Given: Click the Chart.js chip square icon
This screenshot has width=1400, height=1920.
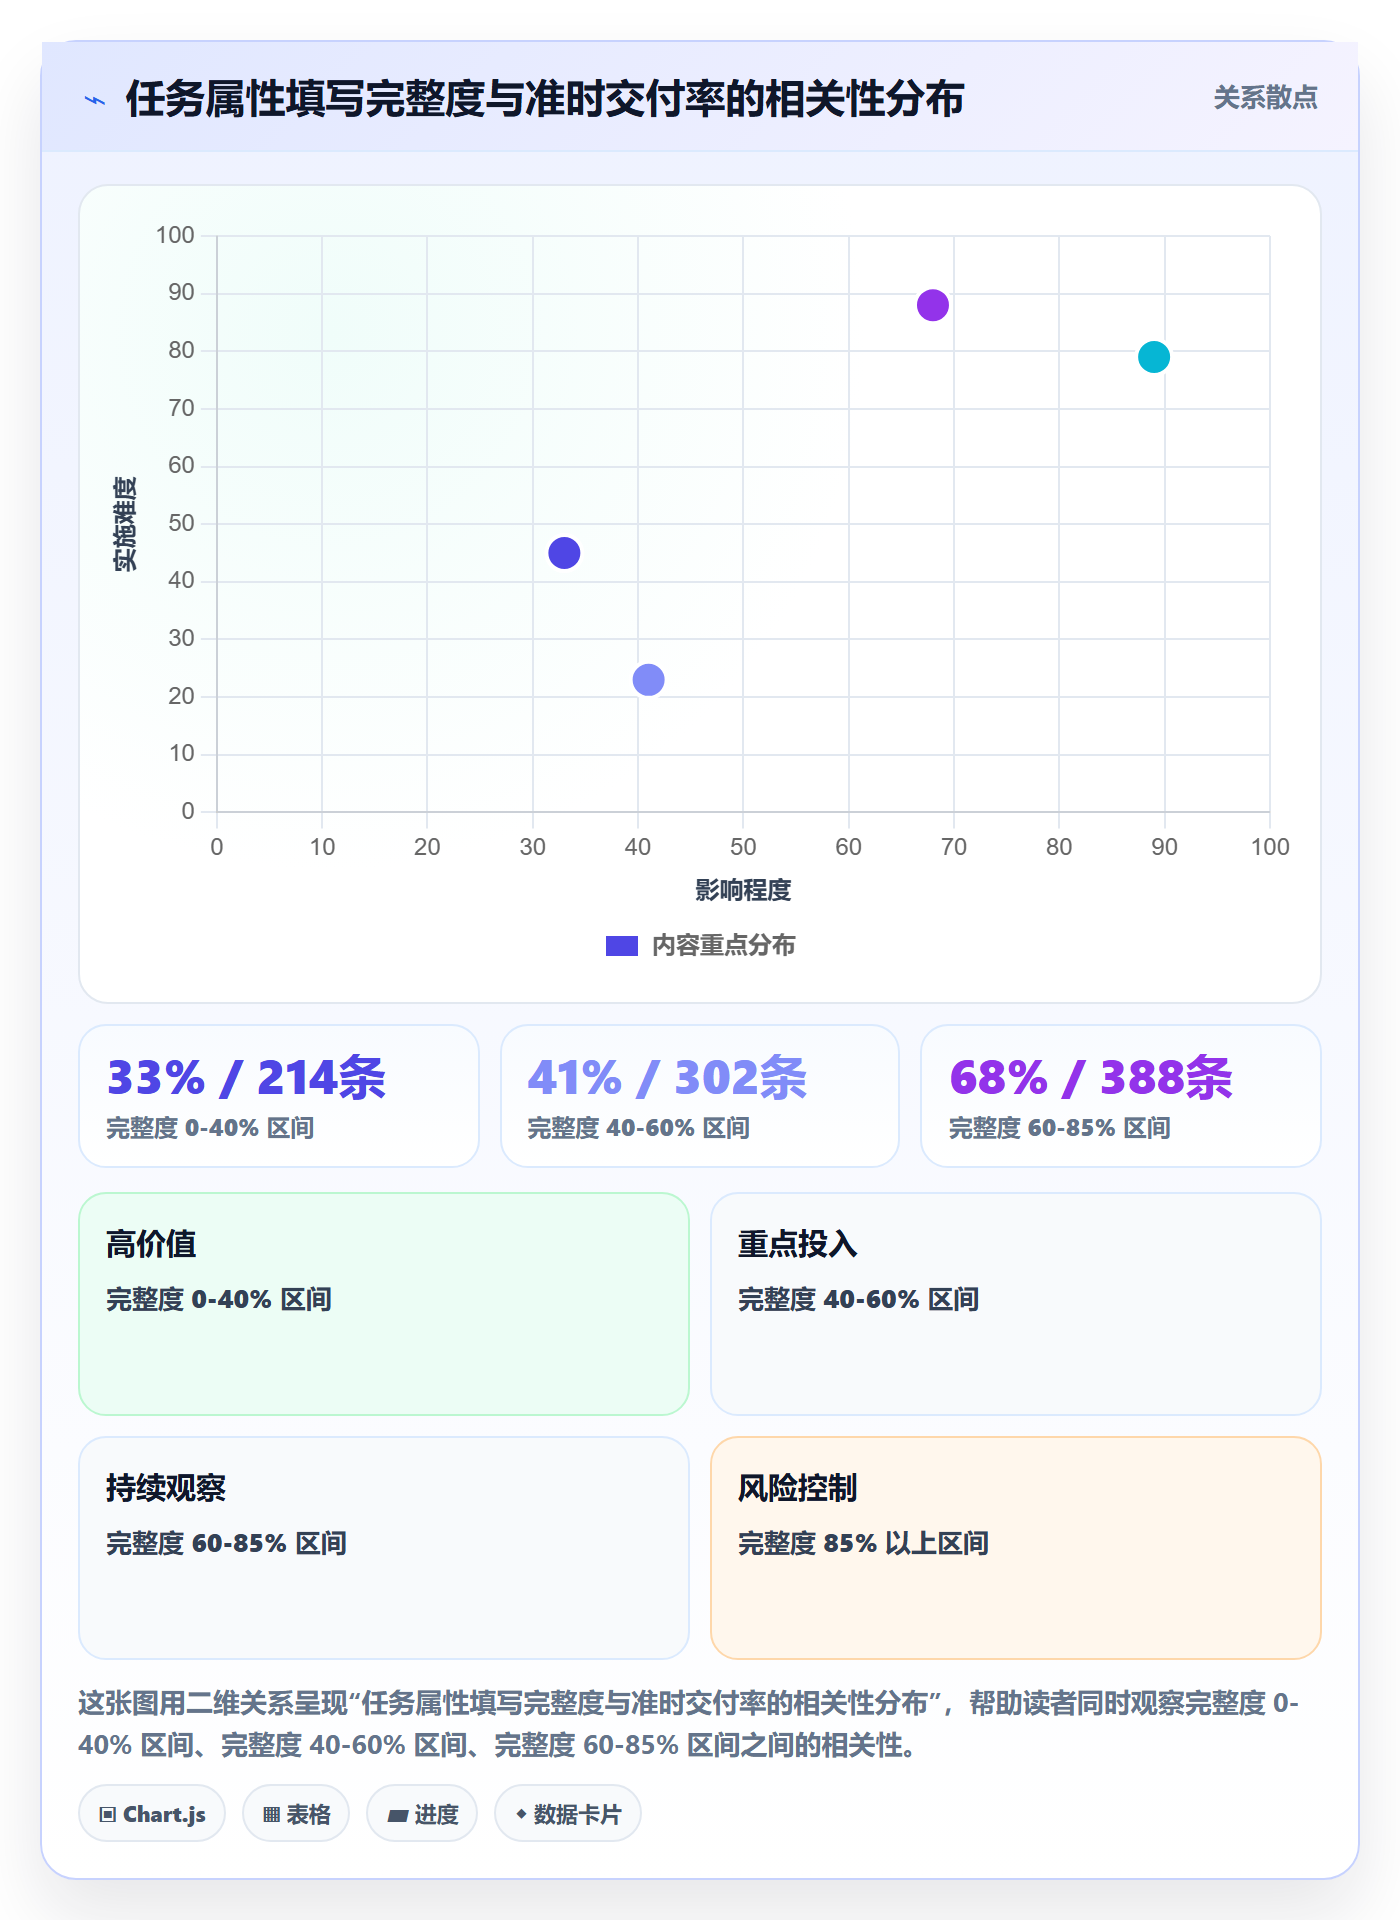Looking at the screenshot, I should click(108, 1815).
